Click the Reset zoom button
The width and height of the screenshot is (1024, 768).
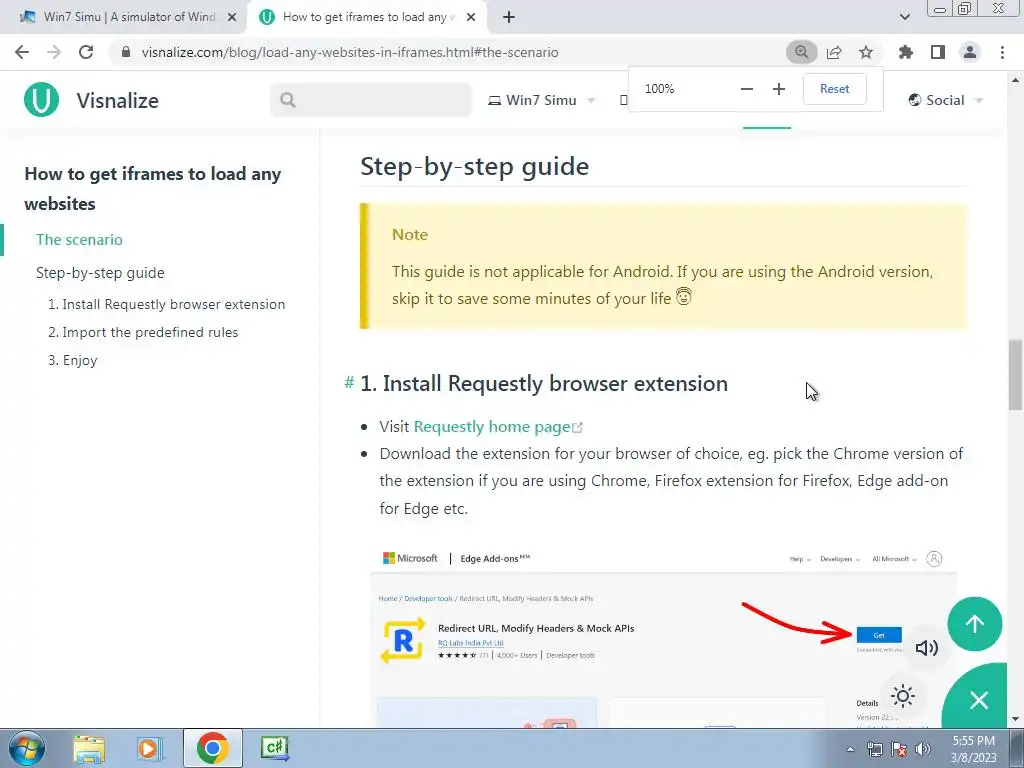[x=834, y=89]
